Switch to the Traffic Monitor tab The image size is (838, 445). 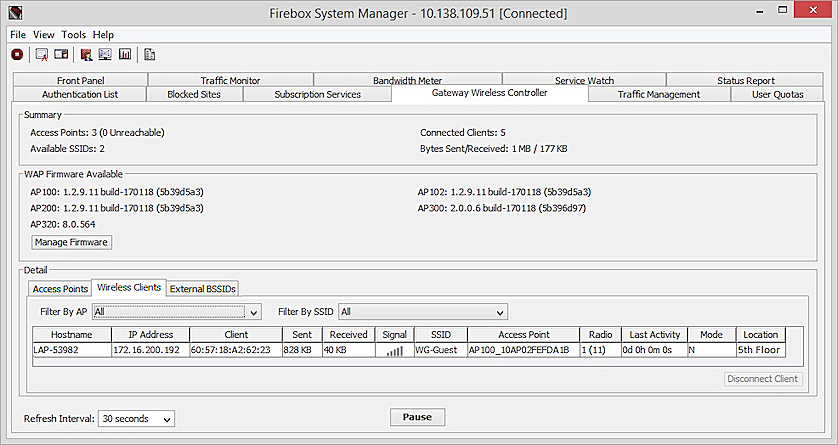coord(230,80)
